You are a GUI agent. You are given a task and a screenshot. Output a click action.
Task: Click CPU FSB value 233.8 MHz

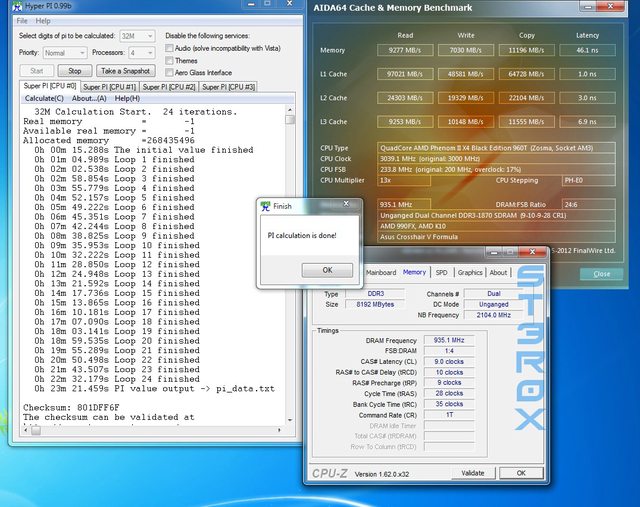(x=496, y=169)
